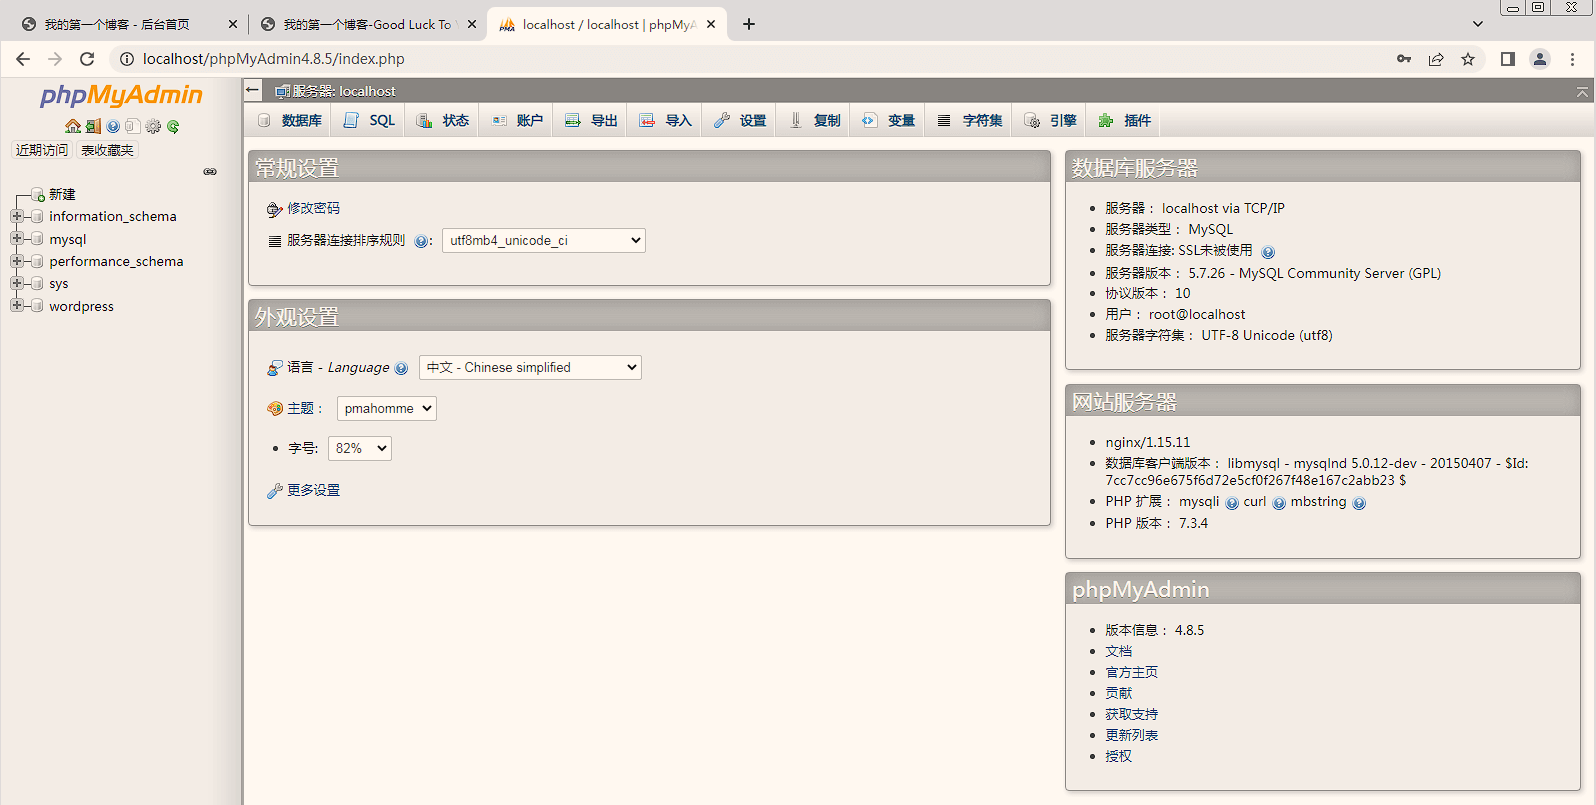
Task: Click the 修改密码 change password link
Action: pyautogui.click(x=313, y=208)
